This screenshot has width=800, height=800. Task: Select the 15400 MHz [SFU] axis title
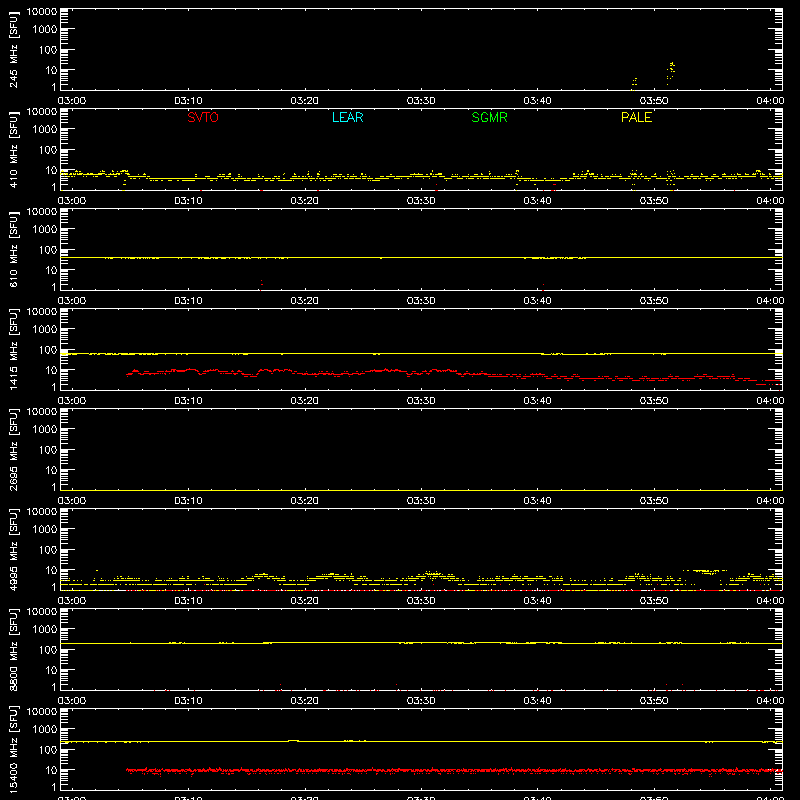click(x=14, y=749)
